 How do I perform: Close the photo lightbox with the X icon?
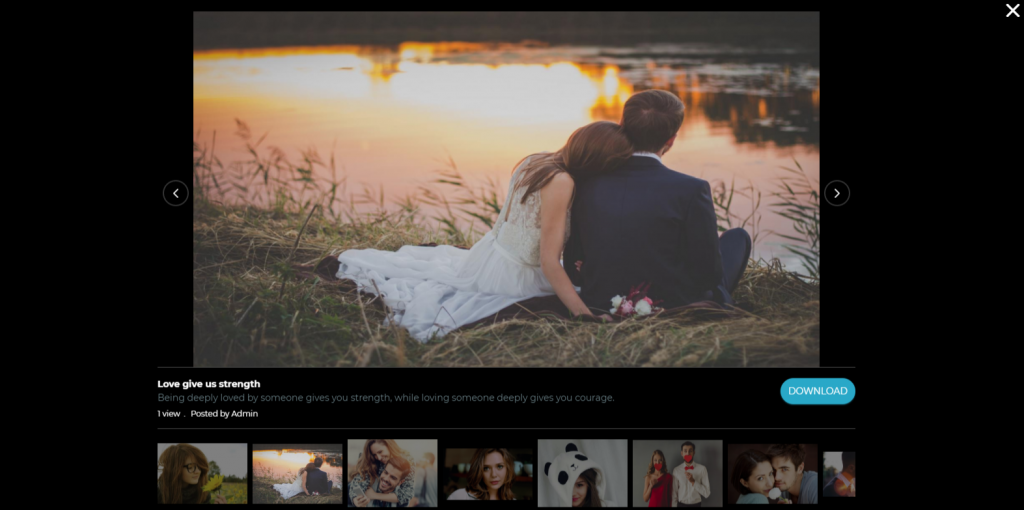click(x=1012, y=10)
